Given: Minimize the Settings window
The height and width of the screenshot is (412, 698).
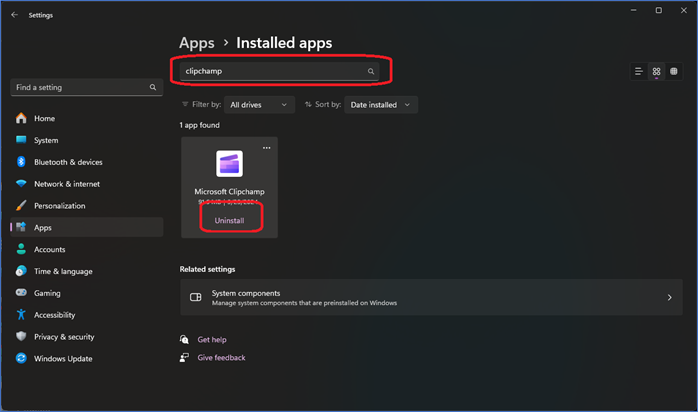Looking at the screenshot, I should (x=633, y=10).
